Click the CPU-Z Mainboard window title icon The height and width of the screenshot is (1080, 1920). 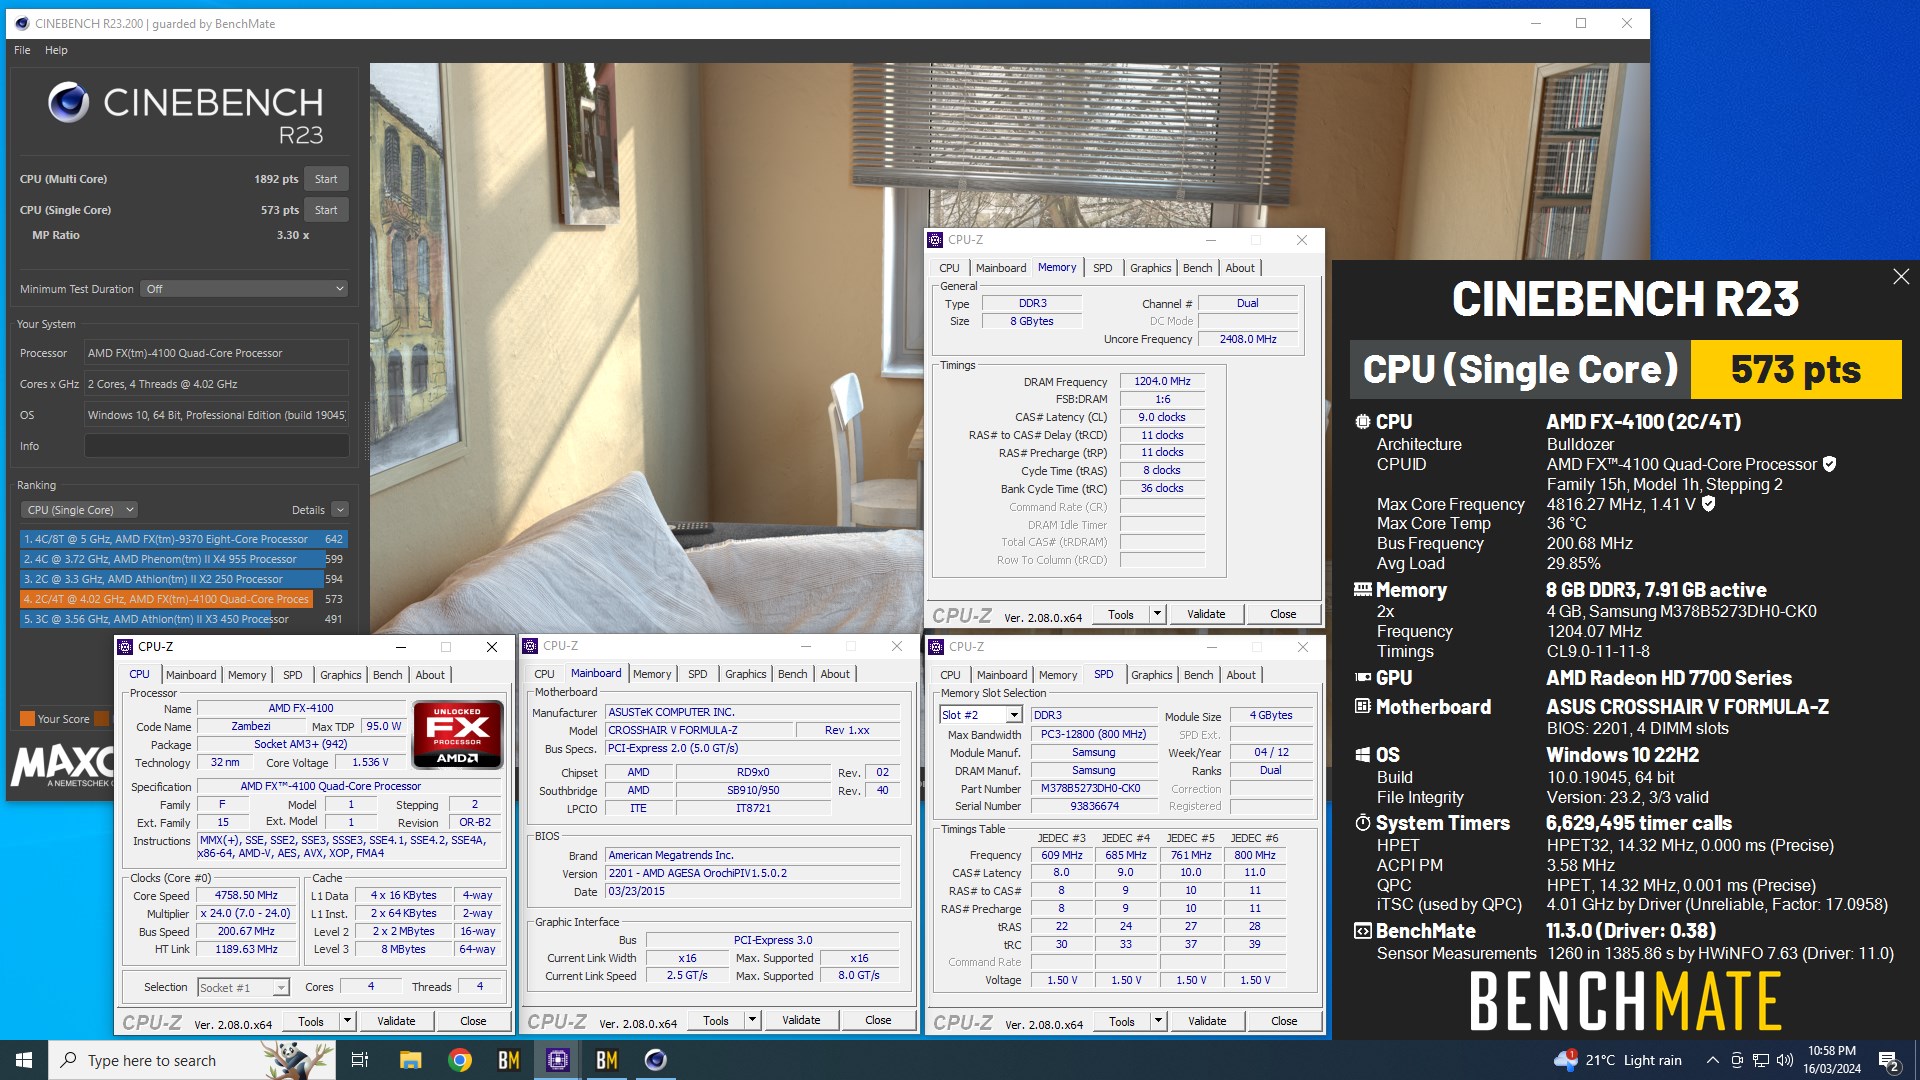tap(530, 646)
